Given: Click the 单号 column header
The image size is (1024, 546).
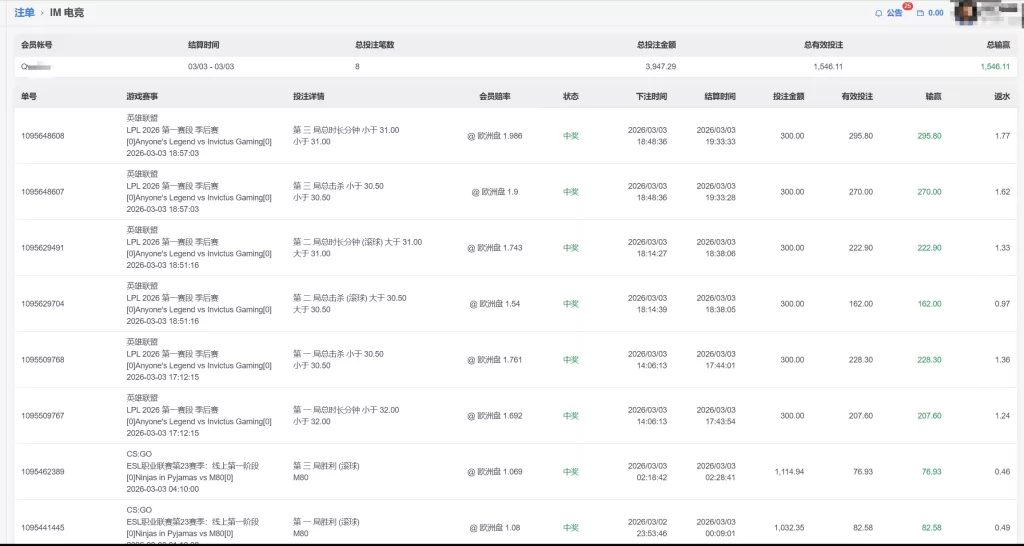Looking at the screenshot, I should click(29, 96).
